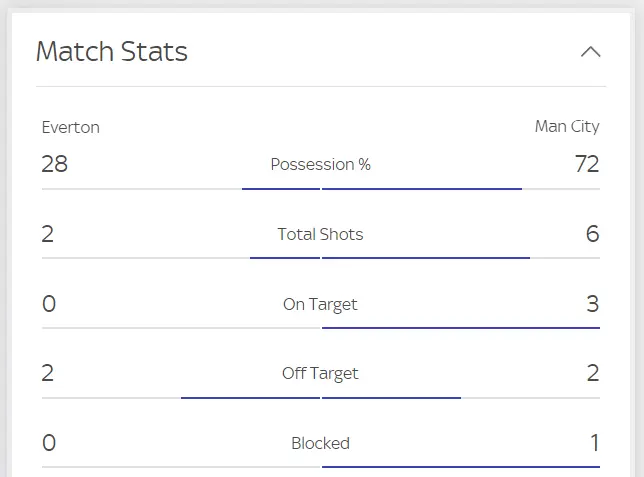
Task: Click the Total Shots label
Action: tap(320, 234)
